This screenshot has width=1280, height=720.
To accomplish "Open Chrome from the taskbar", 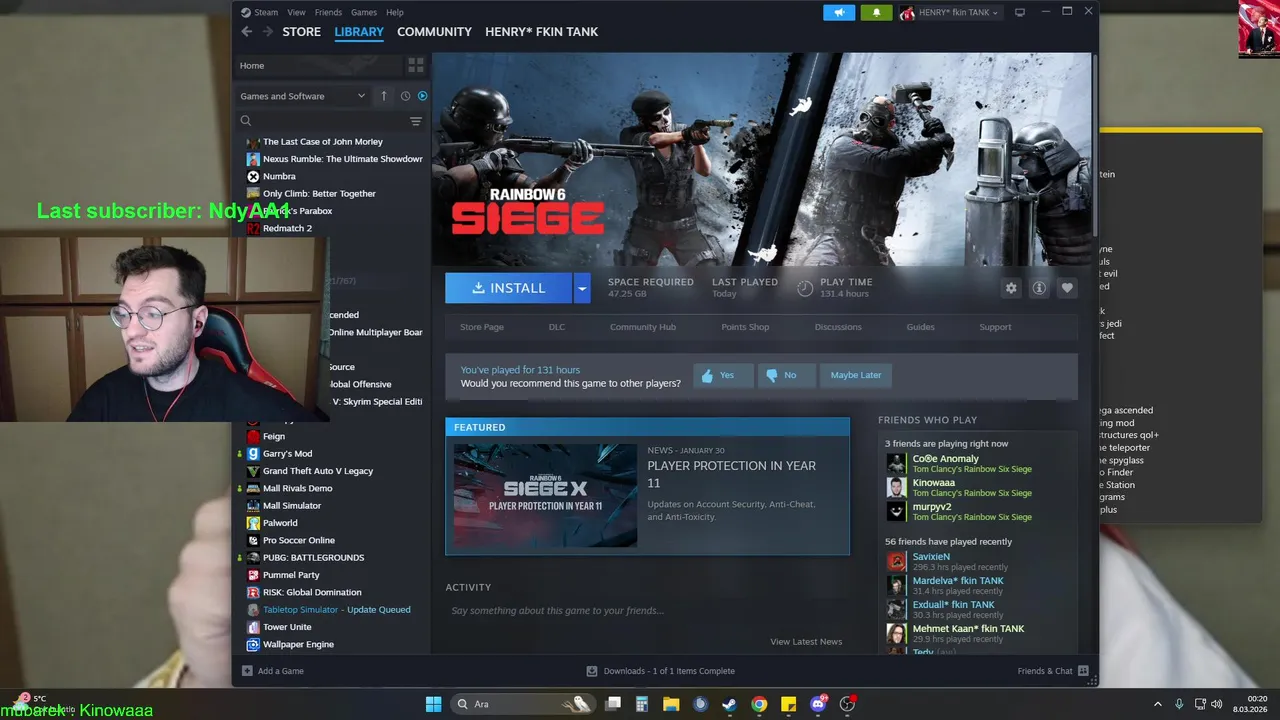I will pyautogui.click(x=759, y=704).
